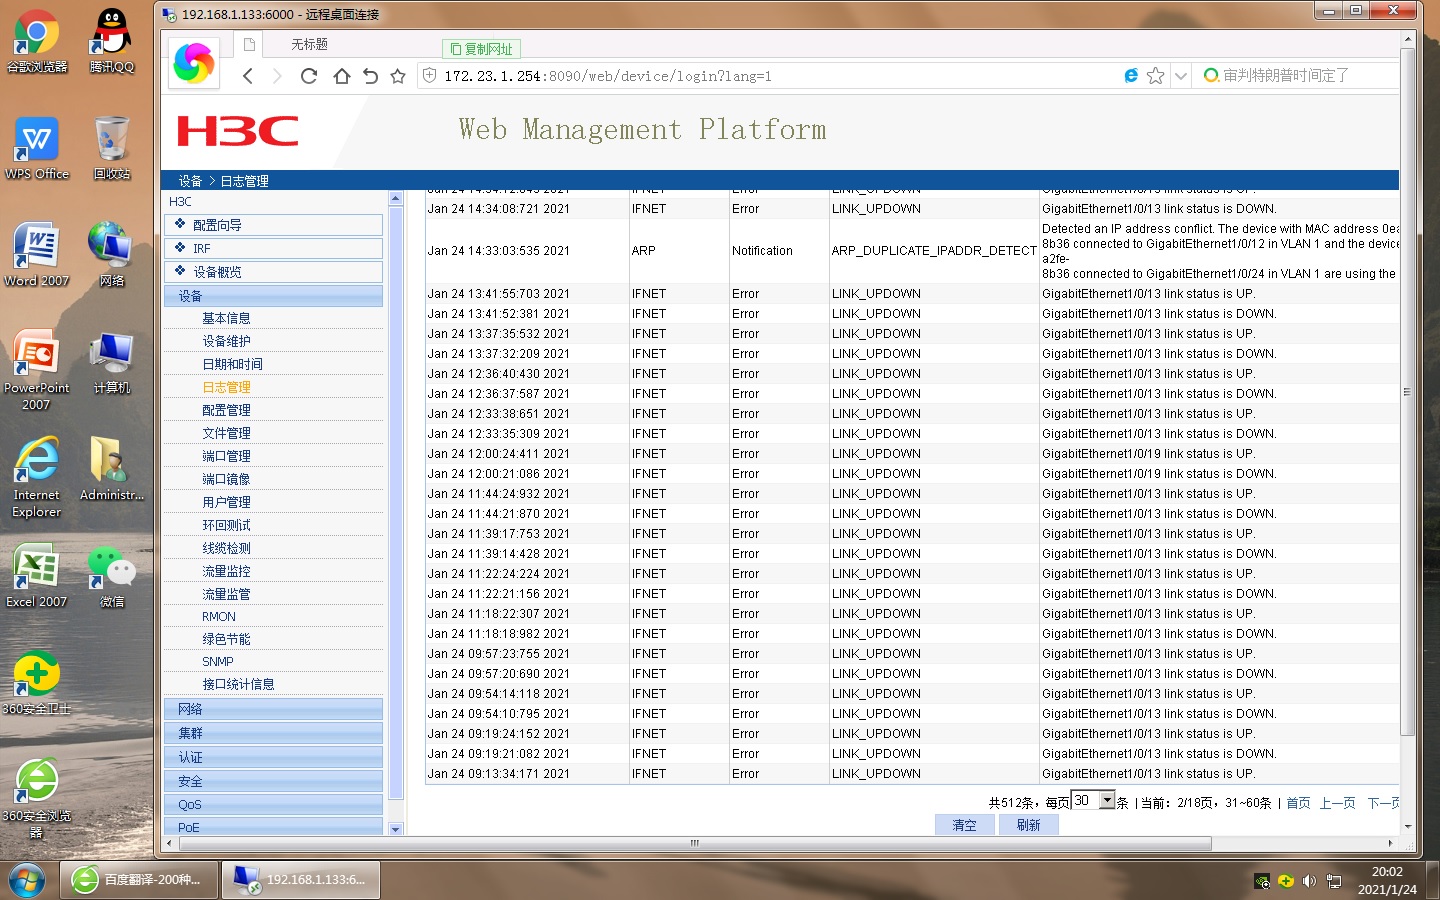
Task: Select 基本信息 in the device menu
Action: click(x=226, y=318)
